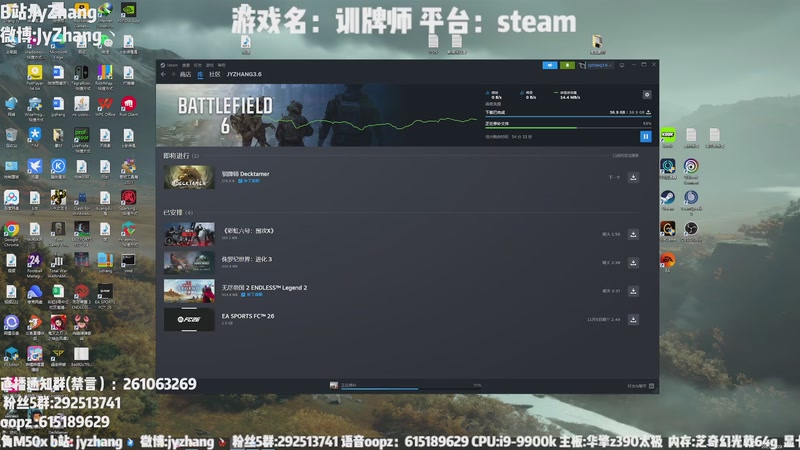Go forward with Steam's right arrow
The image size is (800, 450).
pos(173,74)
